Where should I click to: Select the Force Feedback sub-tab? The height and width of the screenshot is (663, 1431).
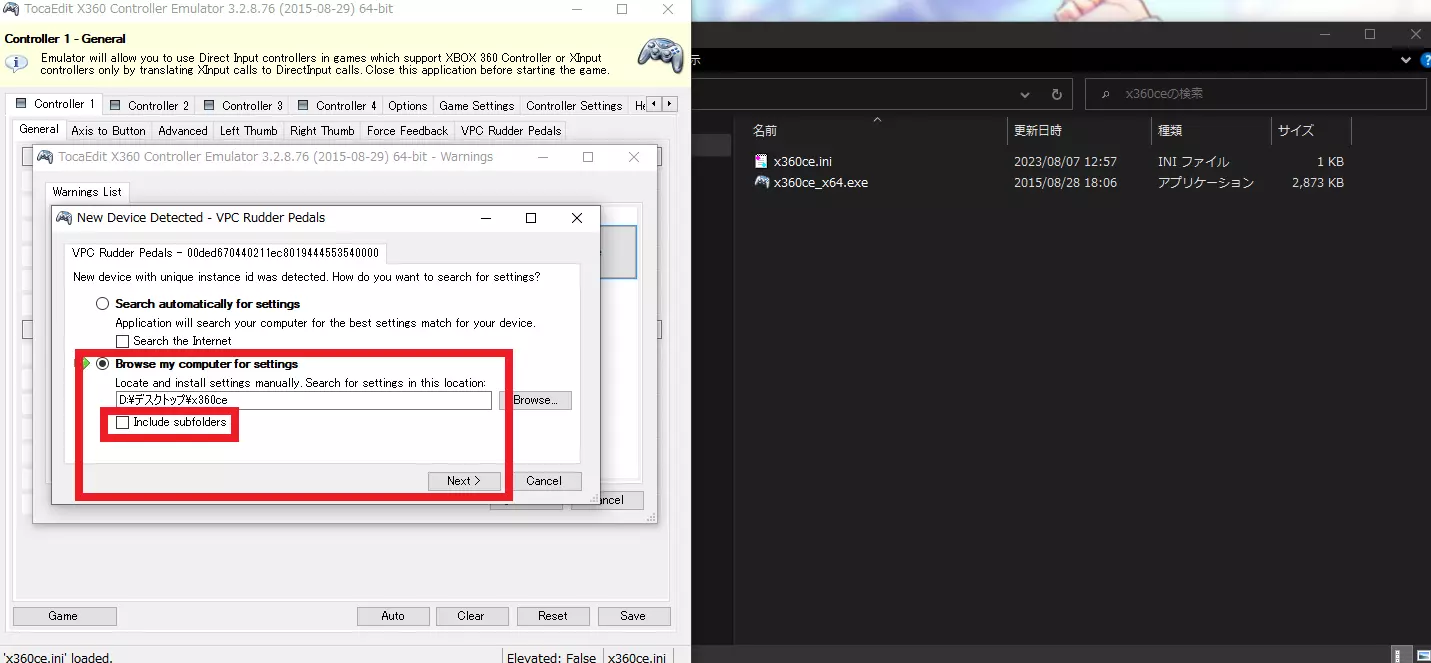(408, 131)
